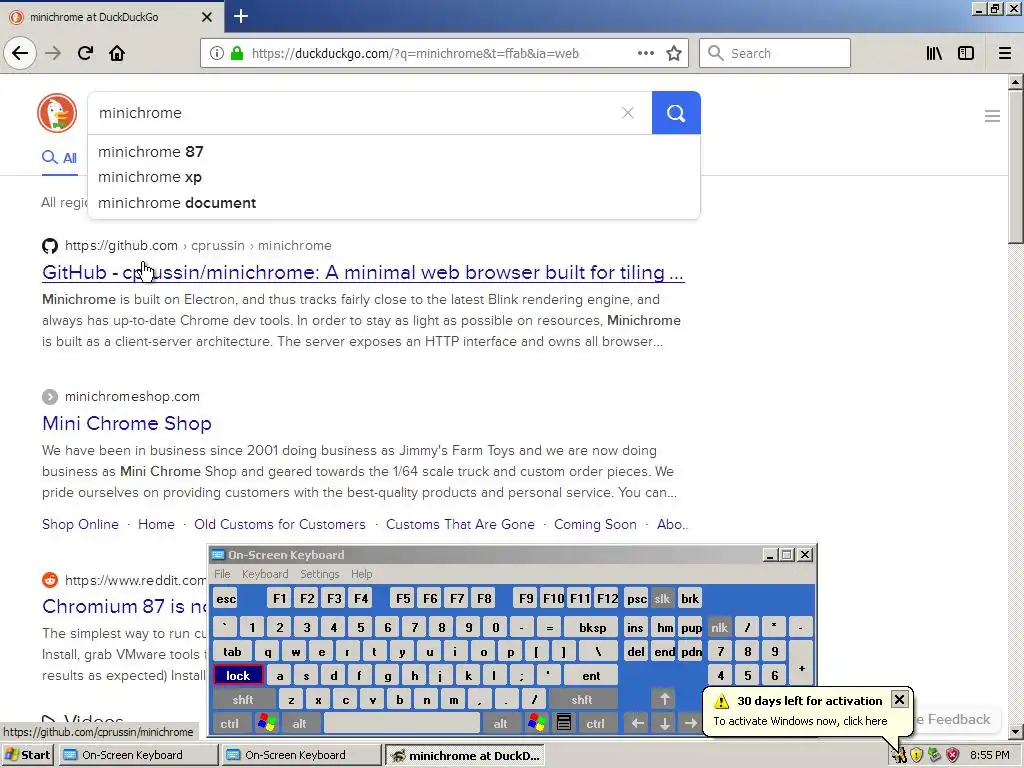Click the Reddit favicon beside result URL
The height and width of the screenshot is (768, 1024).
(x=50, y=580)
